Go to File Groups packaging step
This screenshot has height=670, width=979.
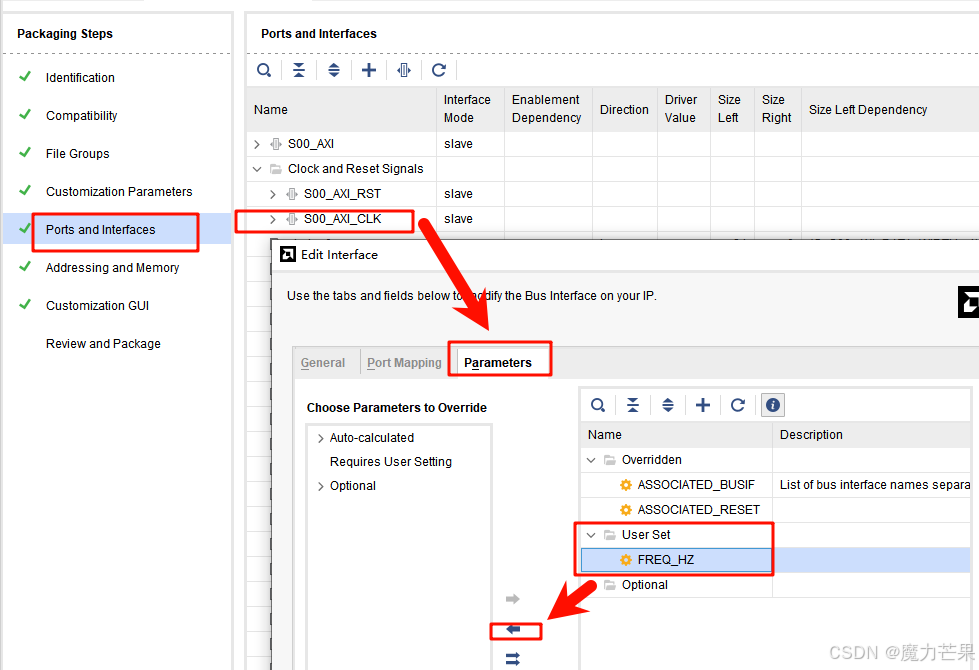click(x=77, y=154)
